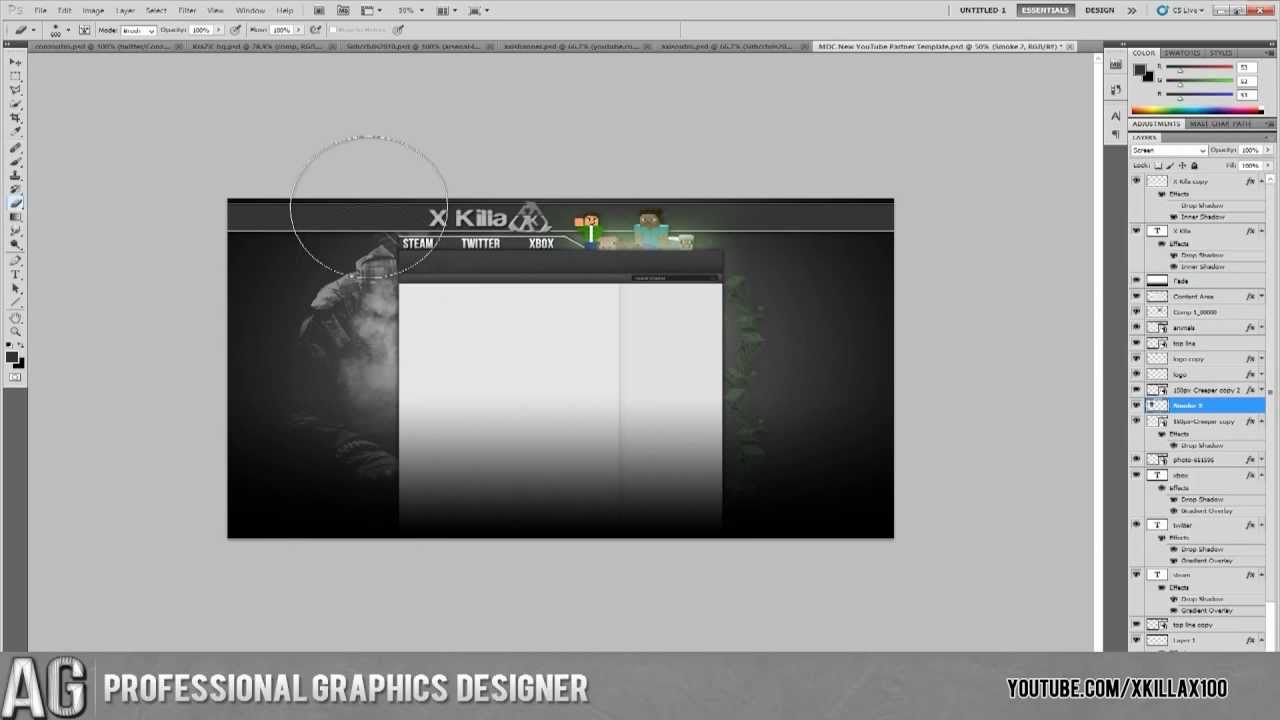This screenshot has width=1280, height=720.
Task: Open the Image menu
Action: pyautogui.click(x=93, y=10)
